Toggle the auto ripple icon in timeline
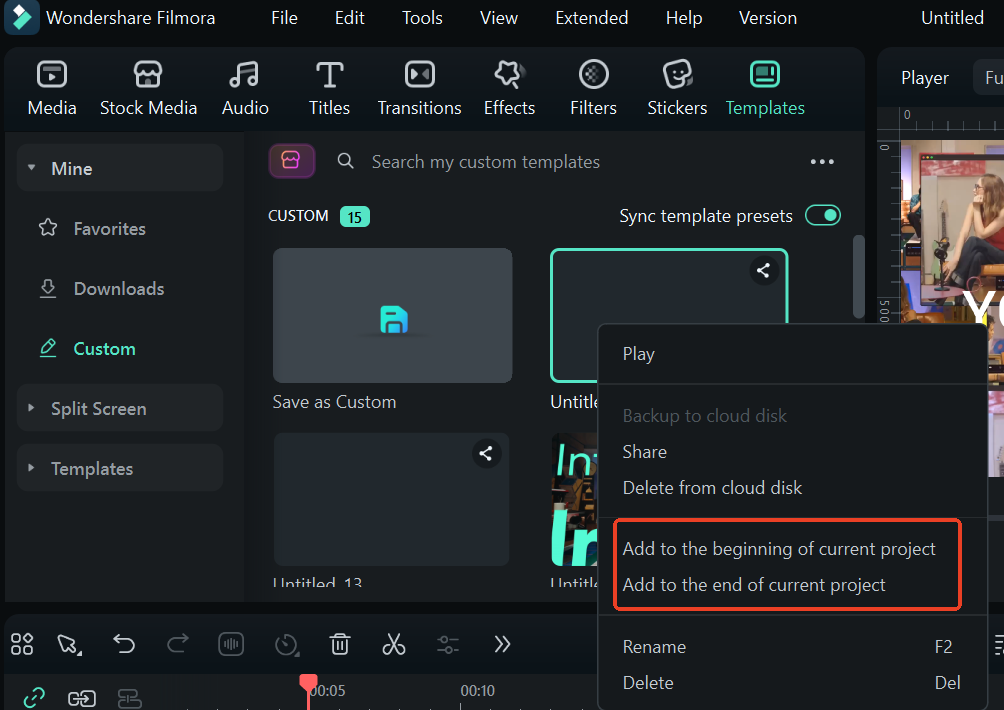The image size is (1004, 710). click(82, 697)
